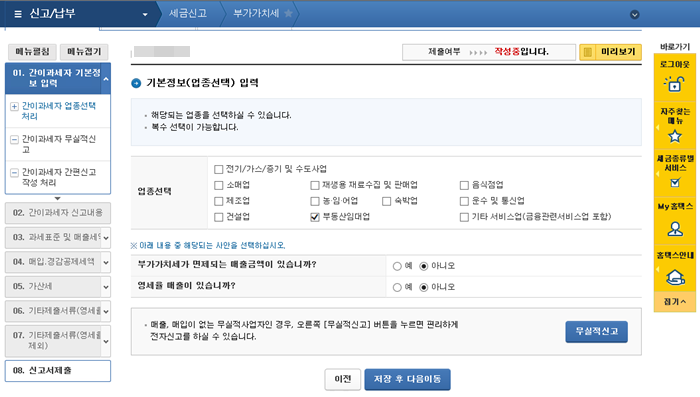Click the 로그아웃 lock icon
This screenshot has width=700, height=397.
[675, 84]
